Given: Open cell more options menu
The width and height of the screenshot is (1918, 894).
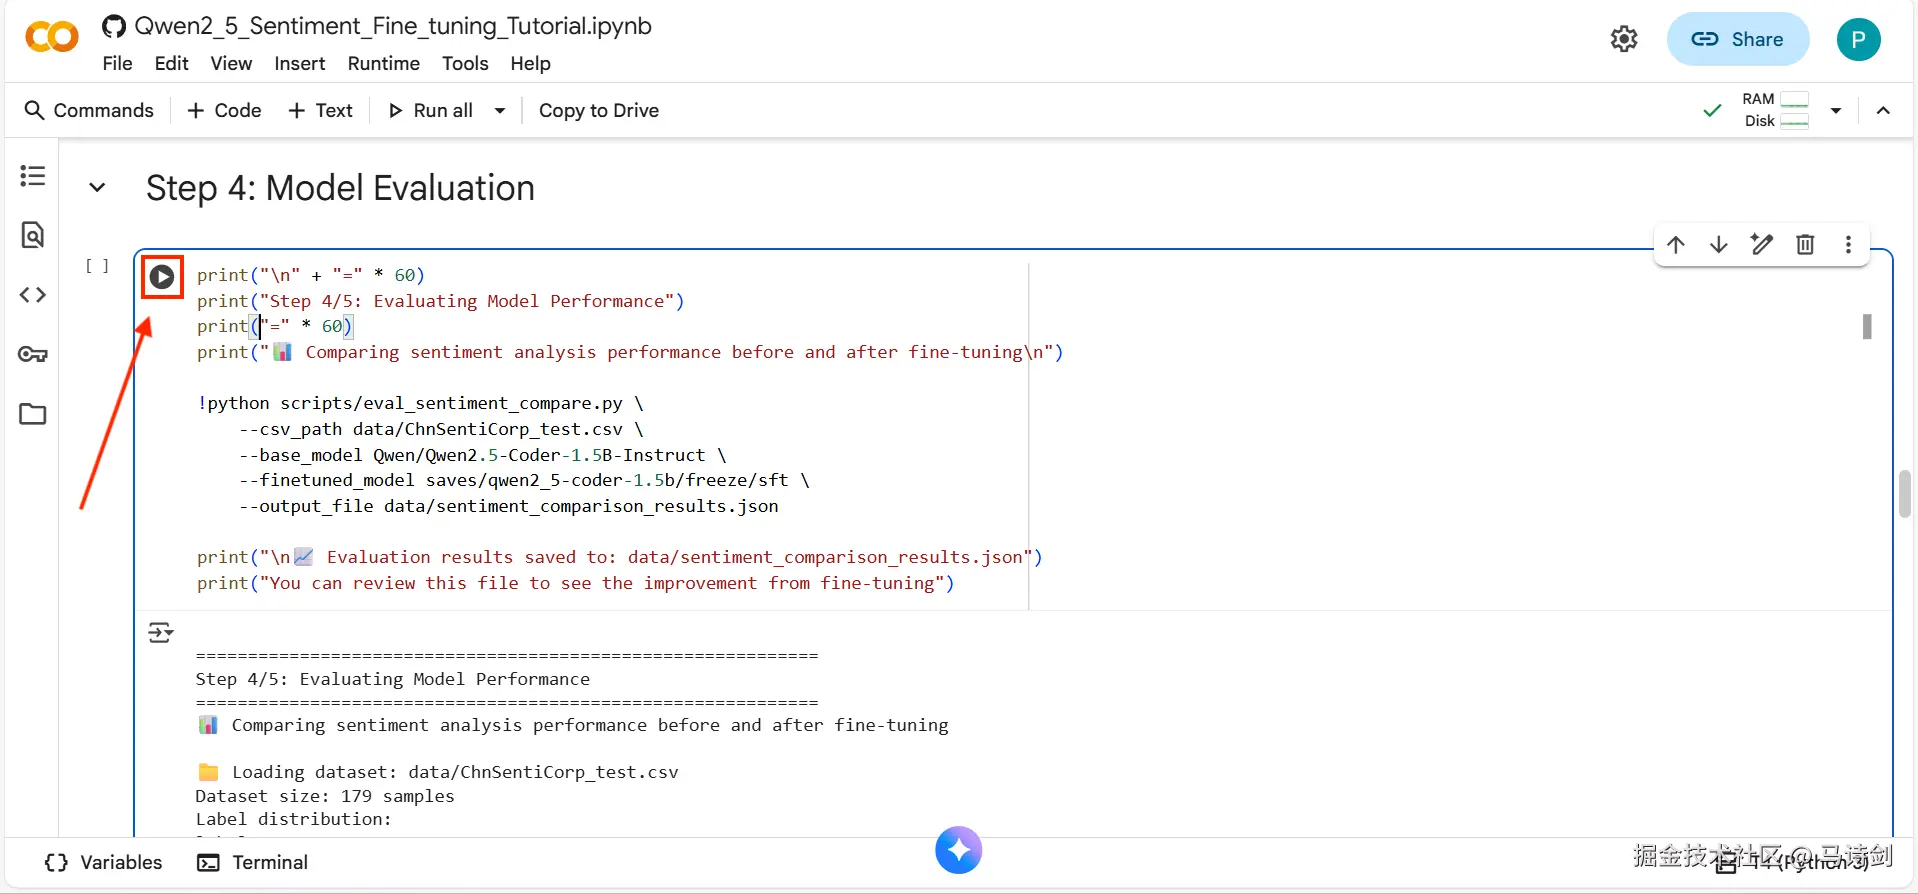Looking at the screenshot, I should tap(1848, 245).
